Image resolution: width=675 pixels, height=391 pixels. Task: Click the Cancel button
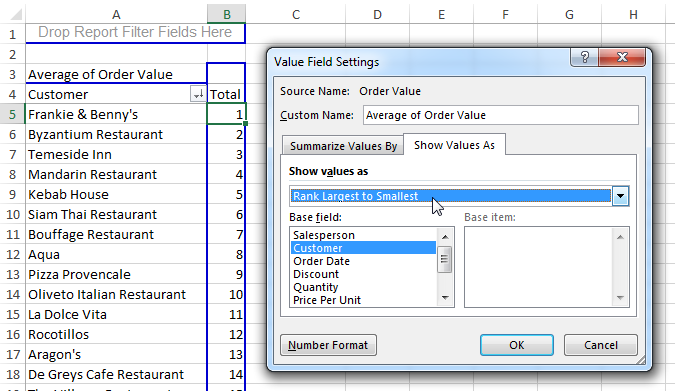click(x=601, y=345)
